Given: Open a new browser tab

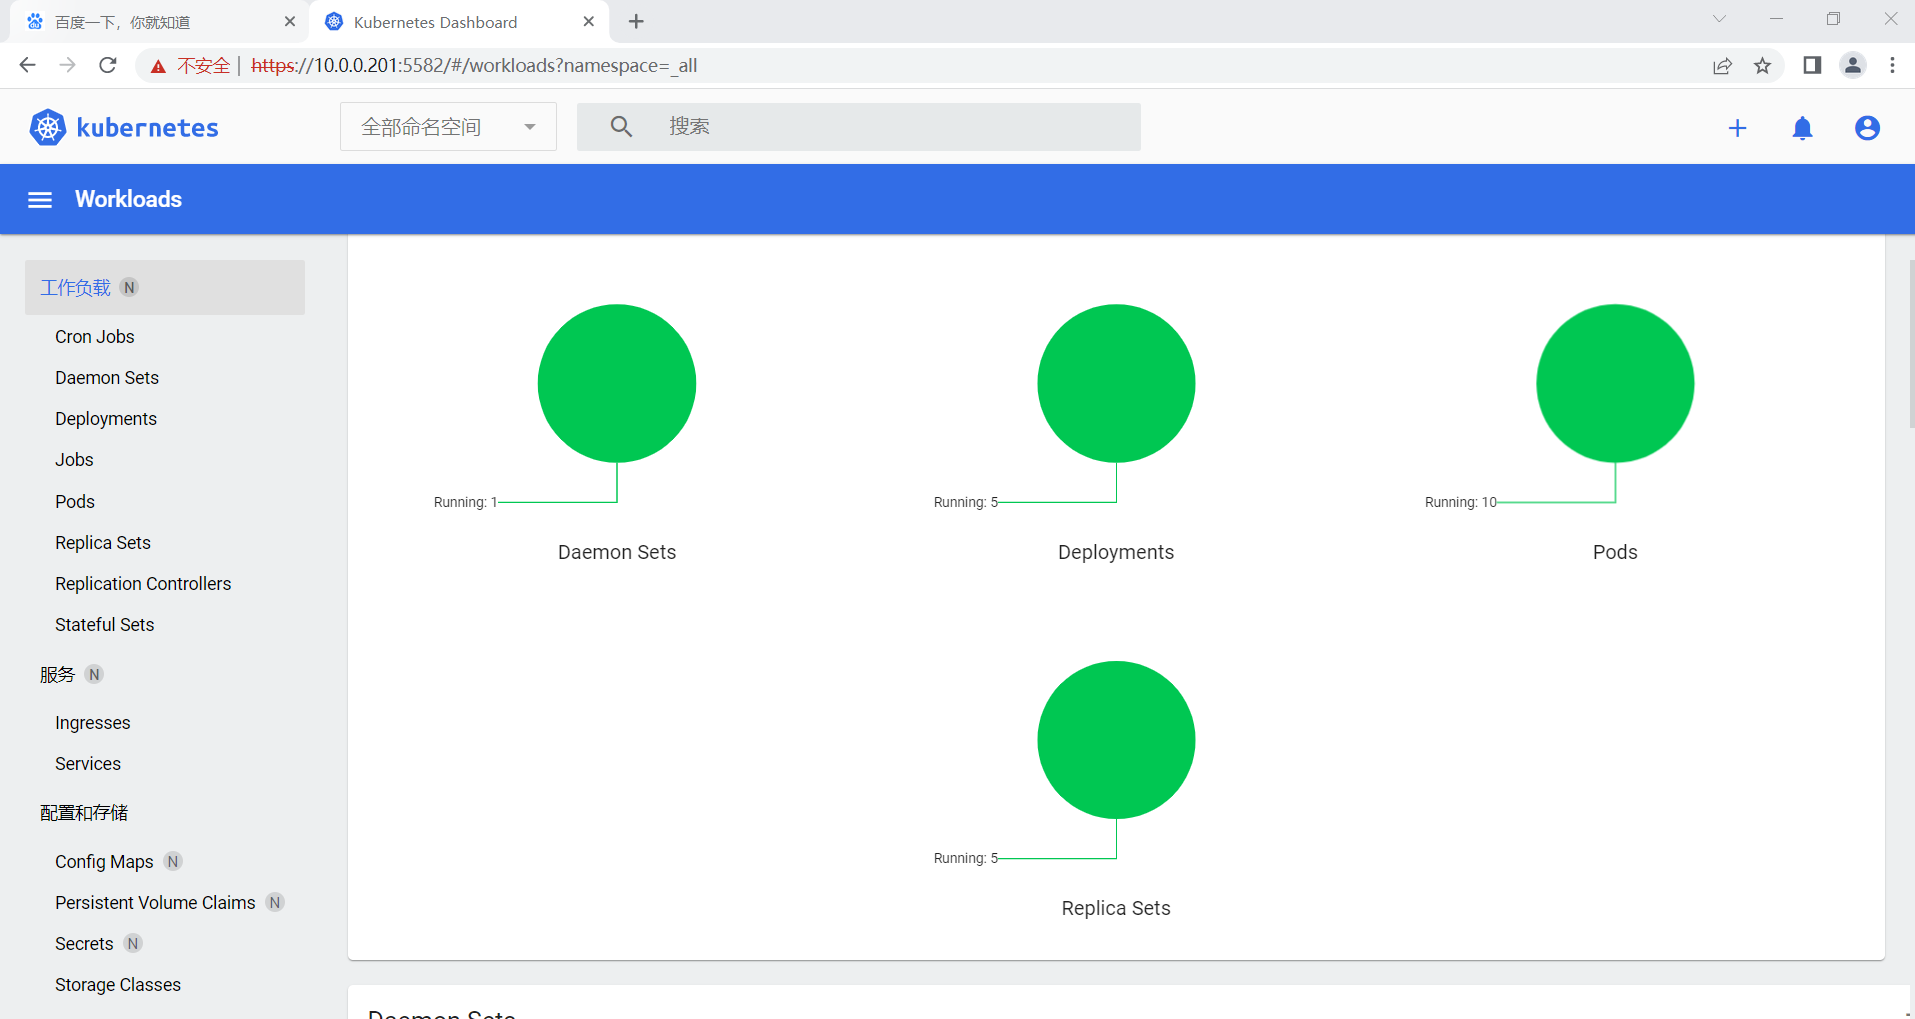Looking at the screenshot, I should tap(636, 22).
